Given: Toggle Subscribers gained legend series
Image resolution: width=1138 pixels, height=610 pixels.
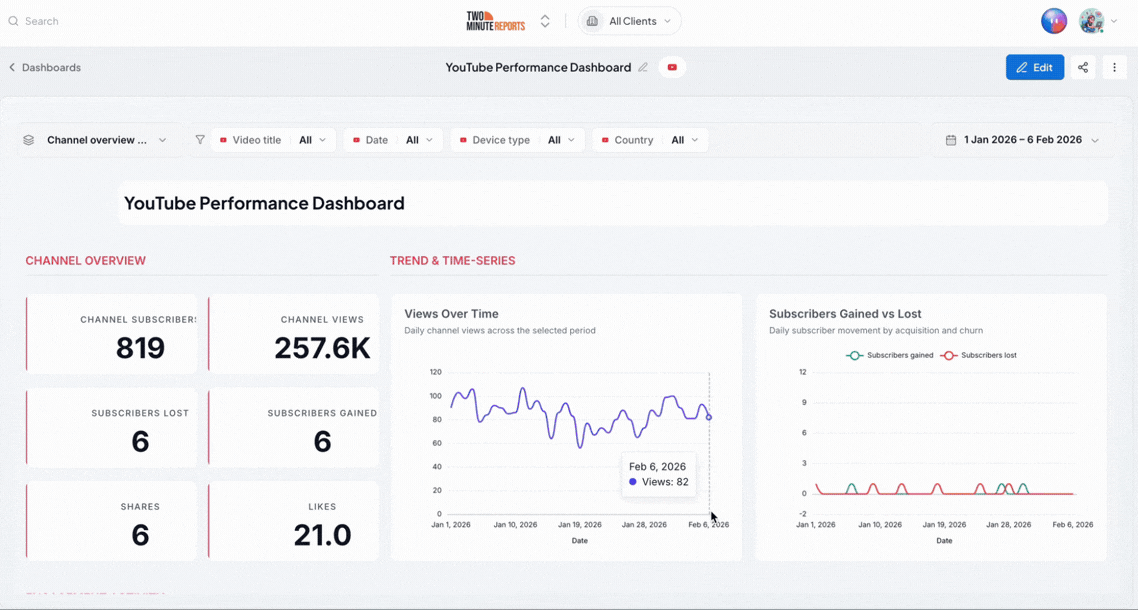Looking at the screenshot, I should click(x=890, y=356).
